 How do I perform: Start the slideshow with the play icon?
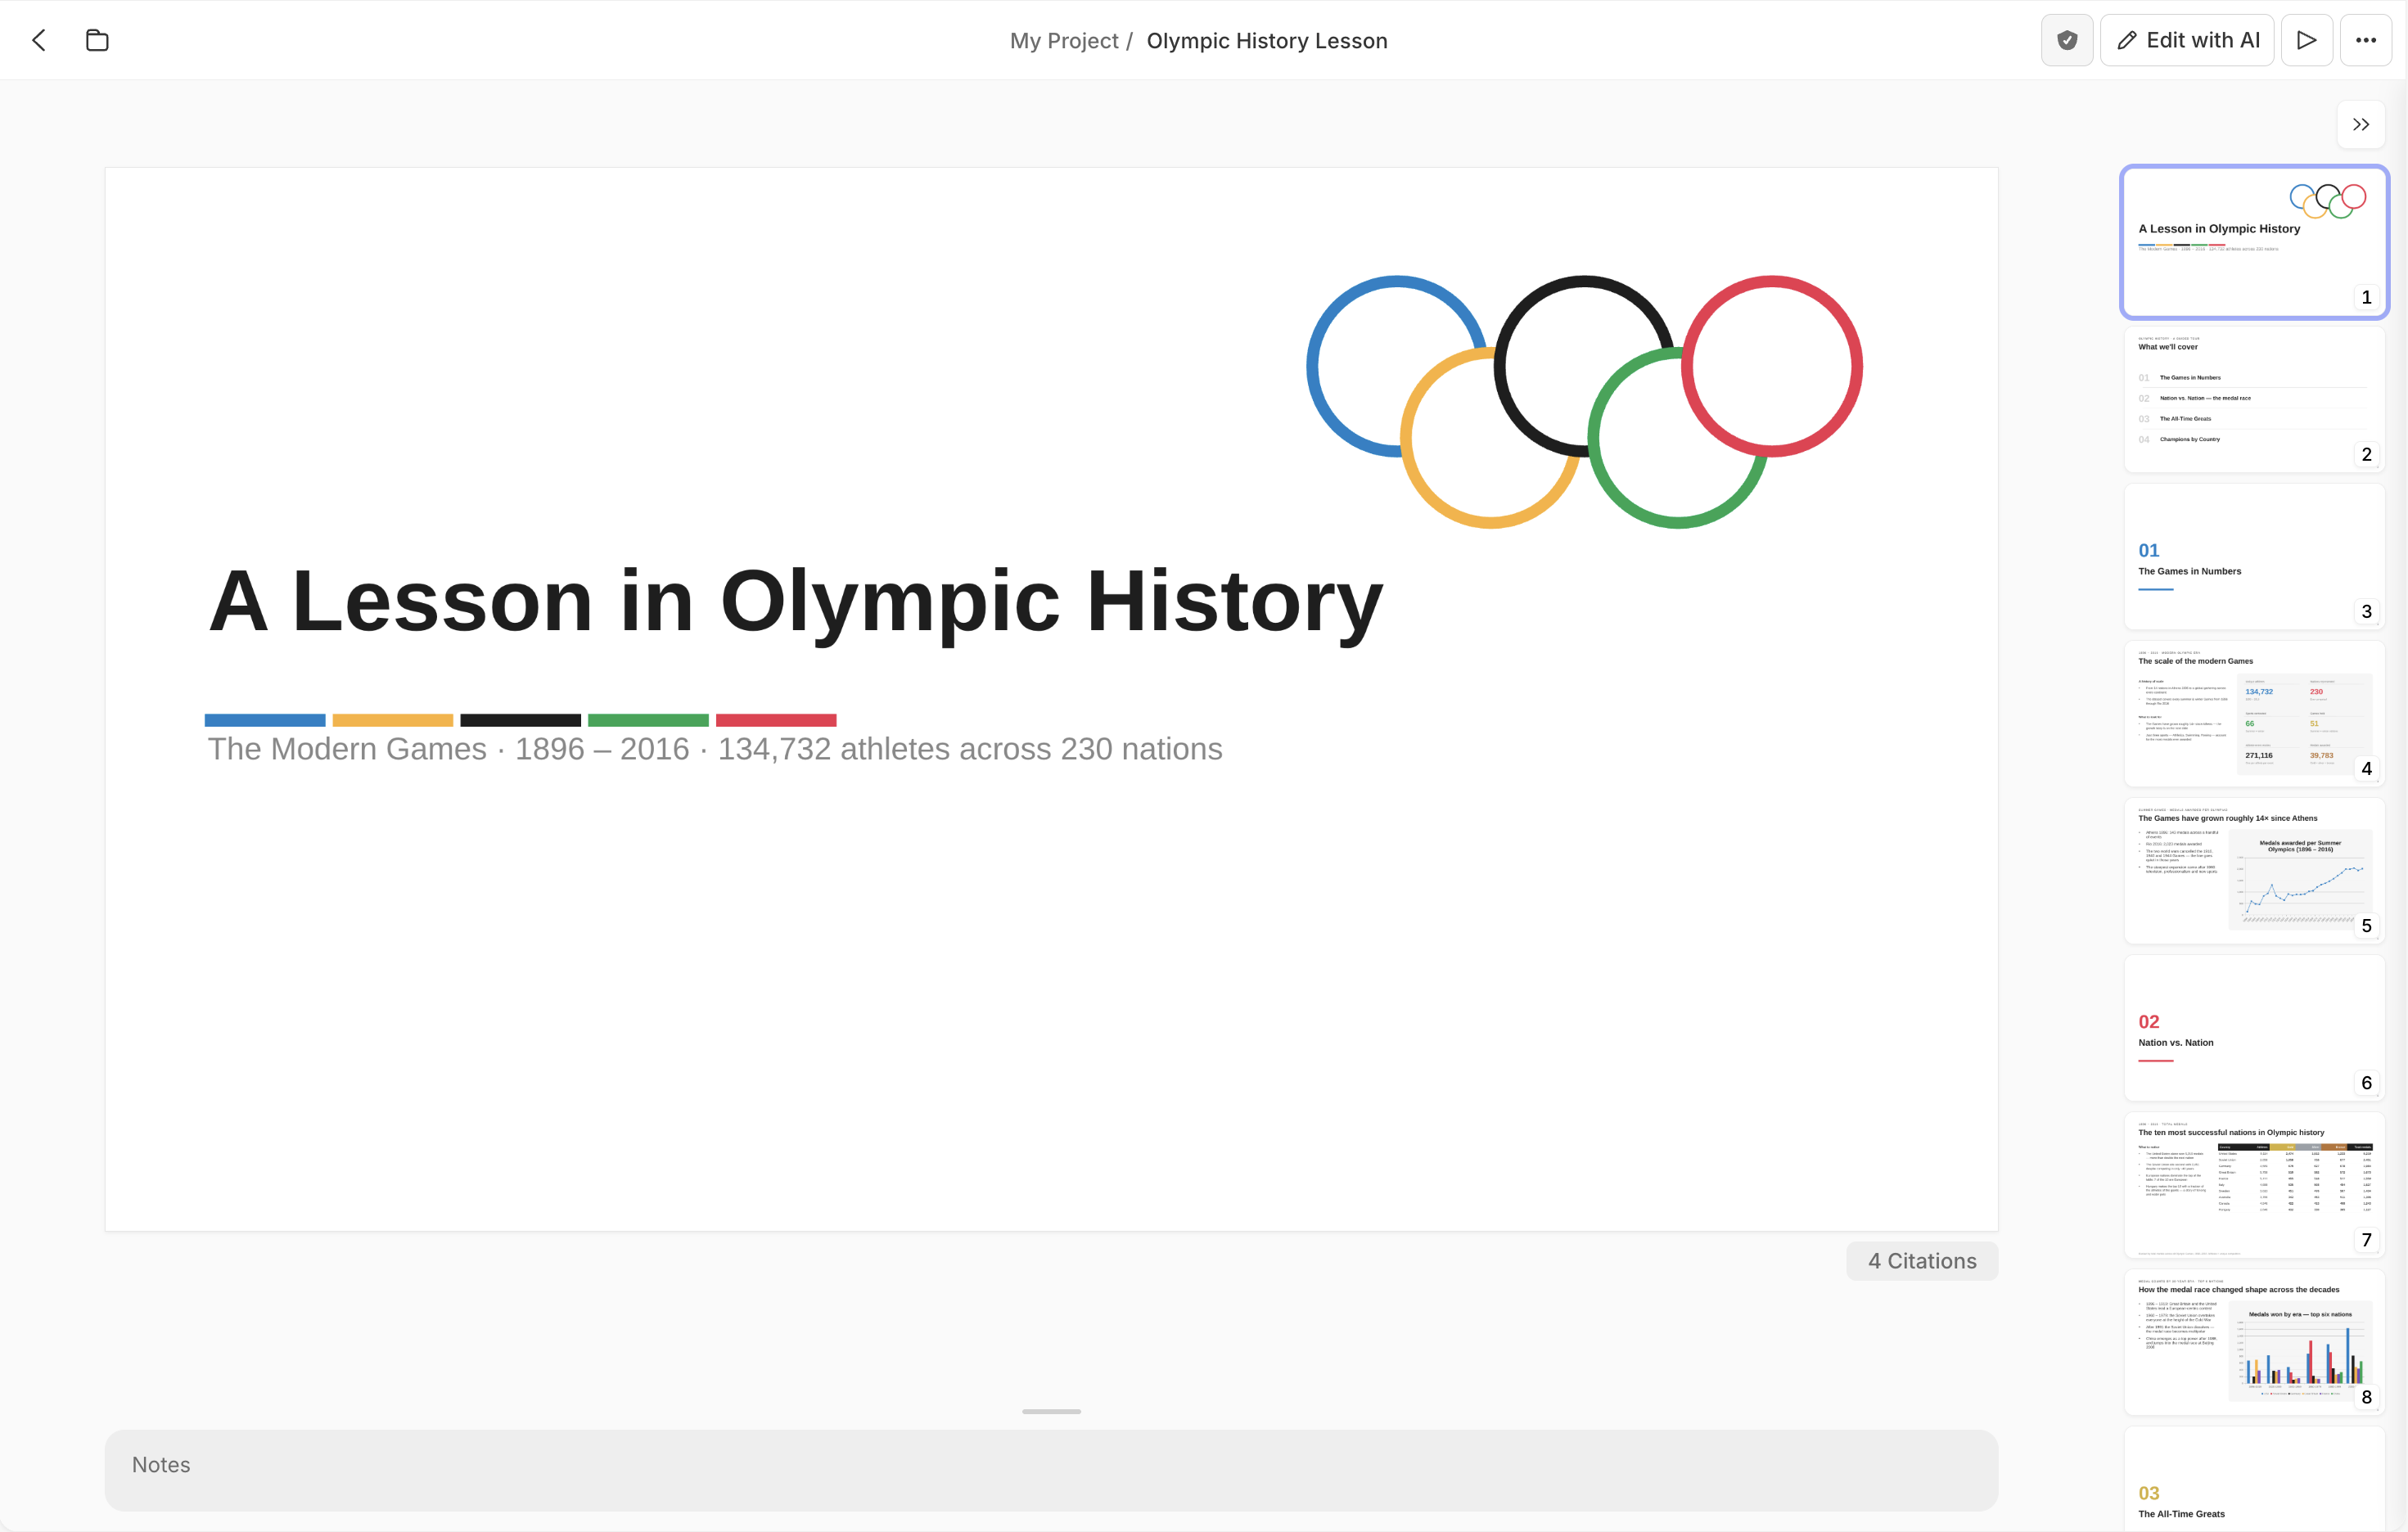(2307, 40)
